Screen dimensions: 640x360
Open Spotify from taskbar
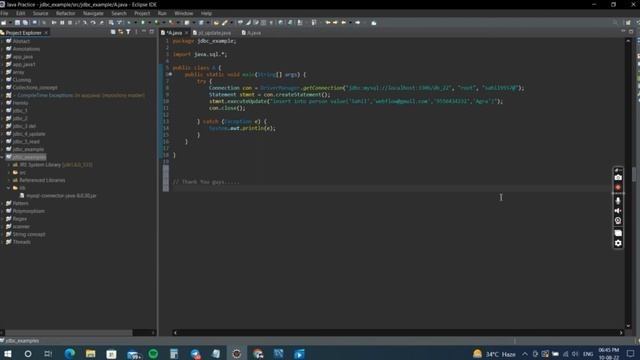pyautogui.click(x=153, y=353)
